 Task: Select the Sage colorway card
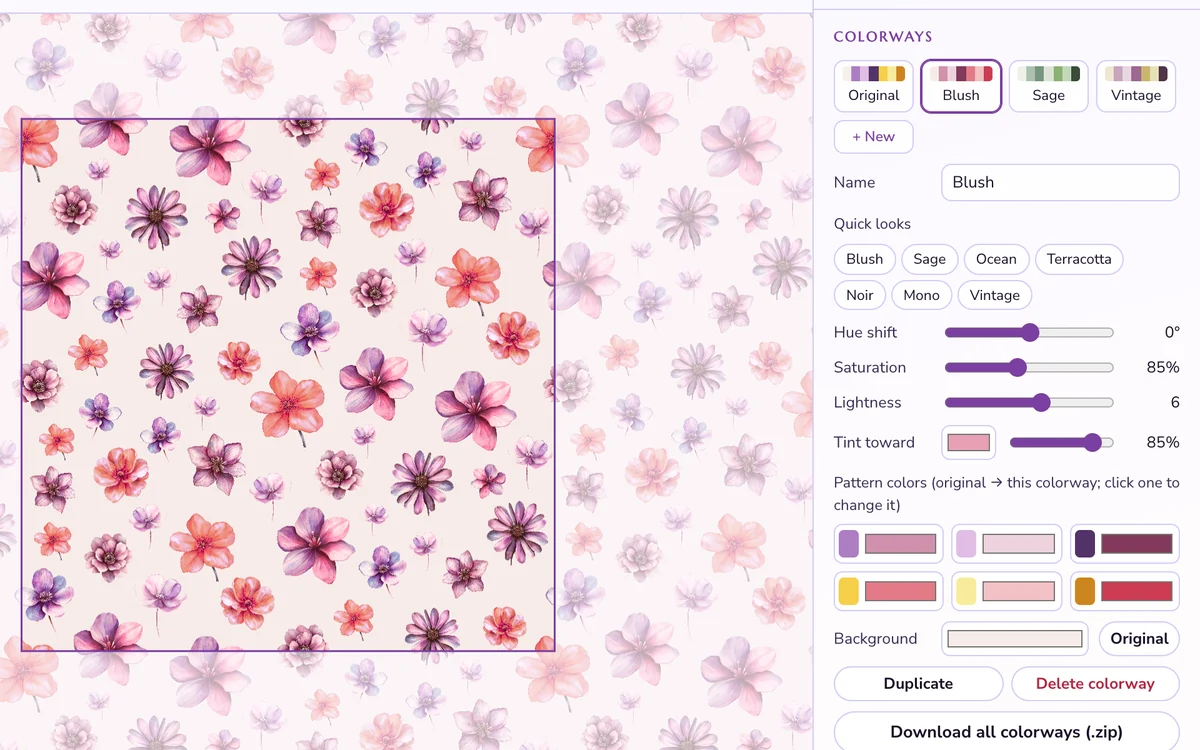click(x=1048, y=86)
